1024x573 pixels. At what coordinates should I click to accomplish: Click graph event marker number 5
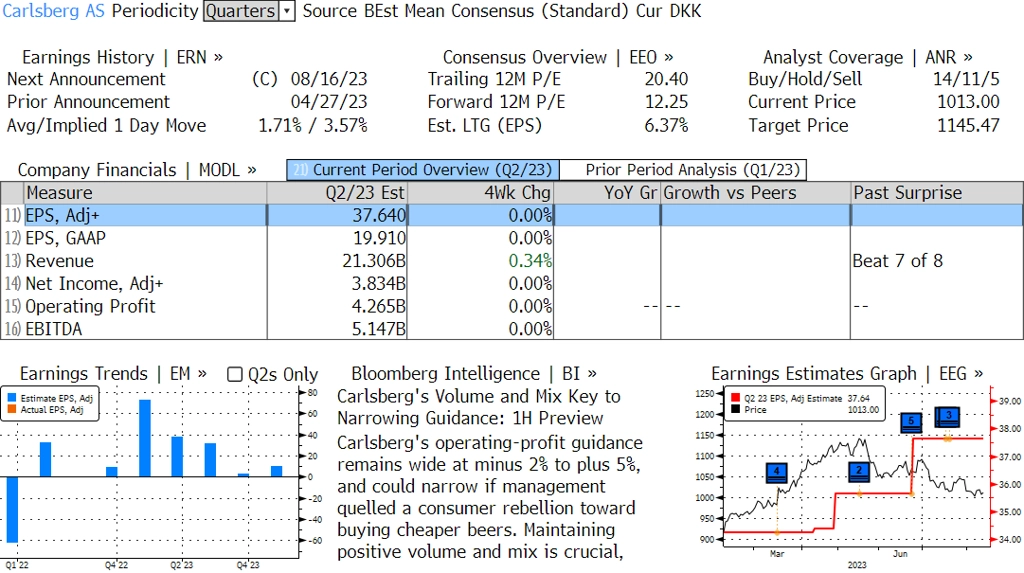pyautogui.click(x=911, y=421)
